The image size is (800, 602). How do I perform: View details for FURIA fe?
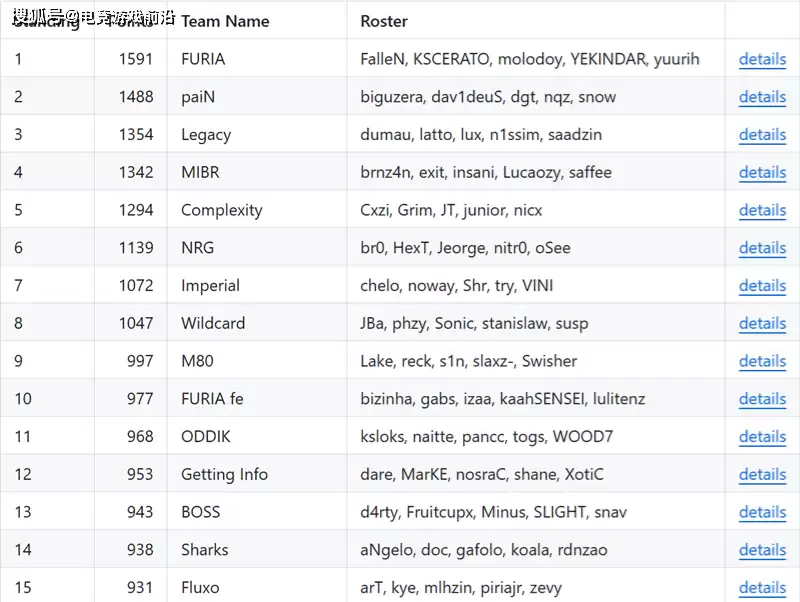click(762, 399)
